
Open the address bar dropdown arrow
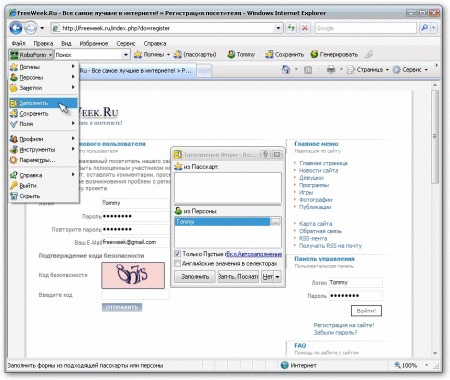278,28
